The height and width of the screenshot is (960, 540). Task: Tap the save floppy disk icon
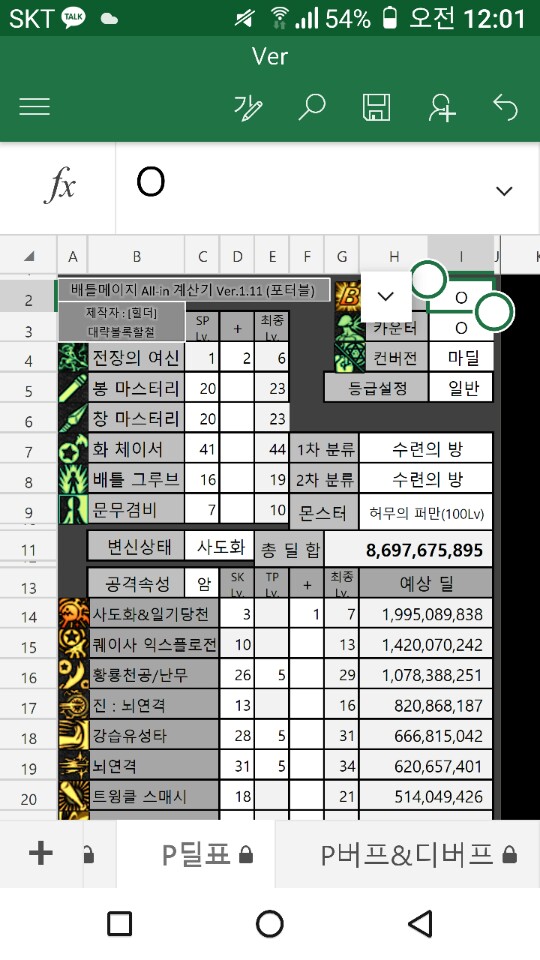pyautogui.click(x=377, y=108)
